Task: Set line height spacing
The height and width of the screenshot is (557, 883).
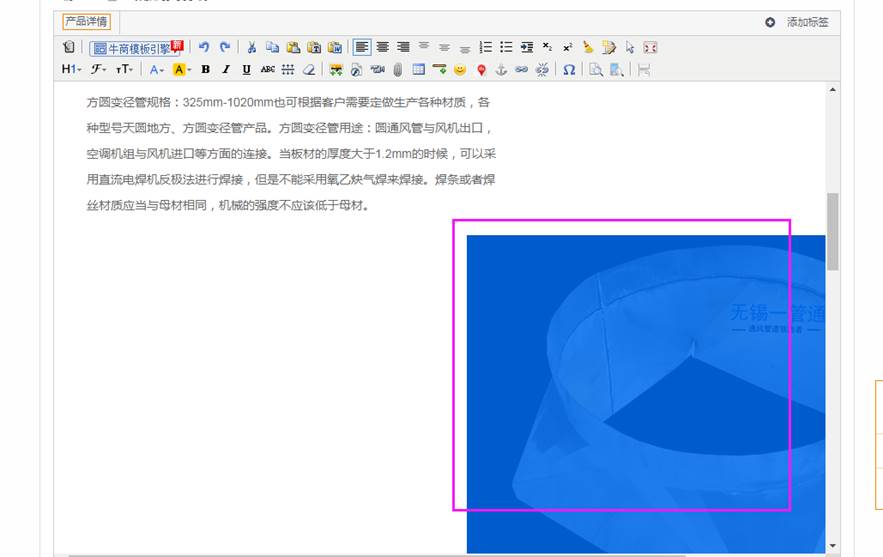Action: tap(288, 69)
